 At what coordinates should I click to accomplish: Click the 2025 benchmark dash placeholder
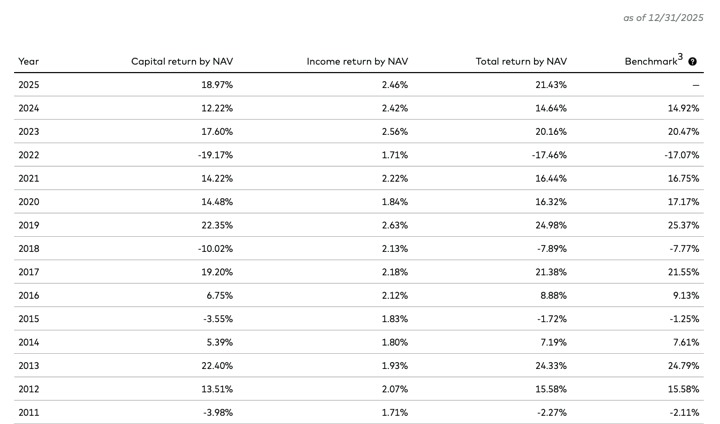point(695,86)
